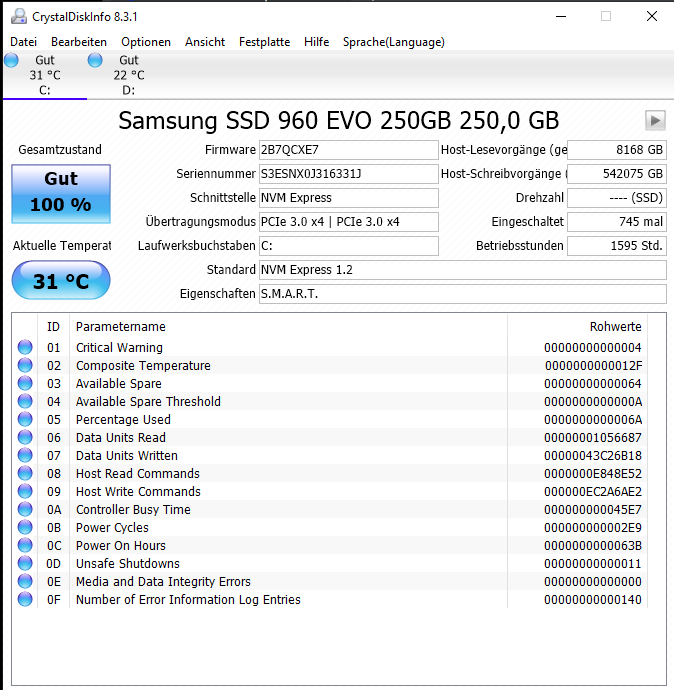674x690 pixels.
Task: Select the Percentage Used parameter name
Action: tap(123, 420)
